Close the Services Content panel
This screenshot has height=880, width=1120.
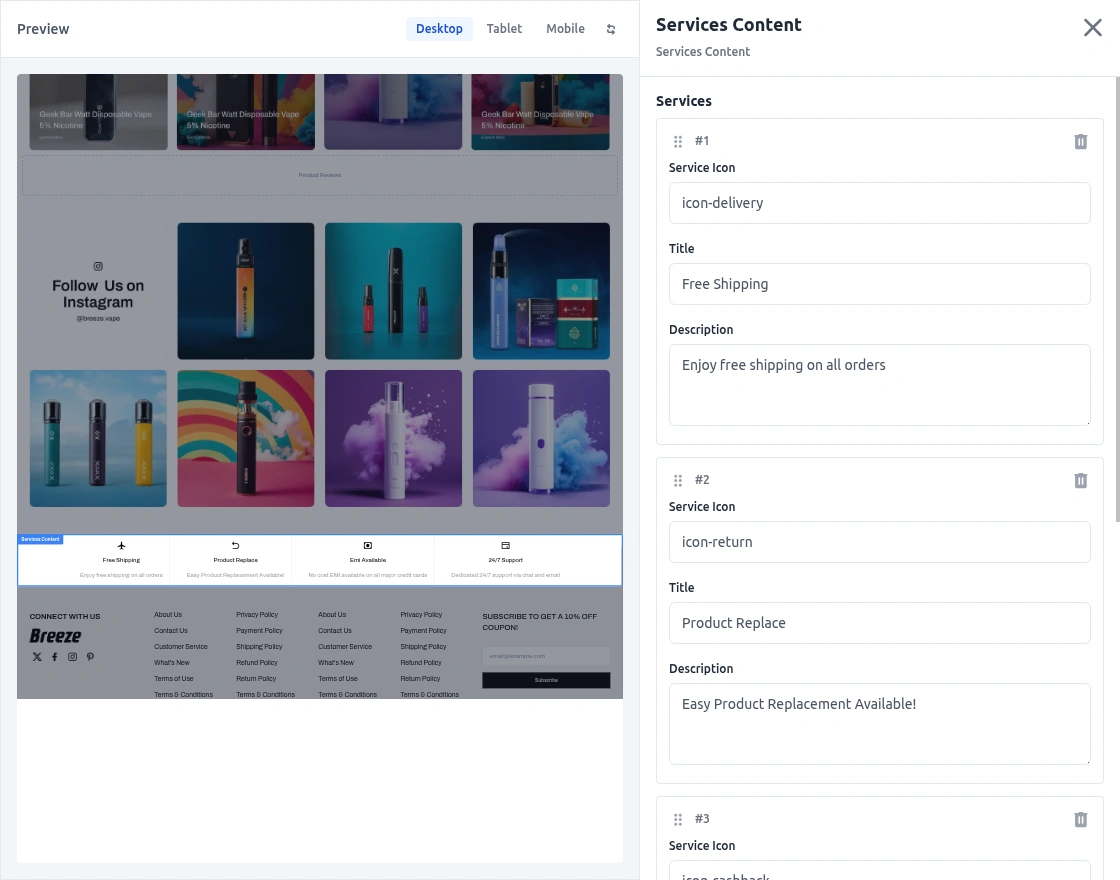tap(1092, 28)
